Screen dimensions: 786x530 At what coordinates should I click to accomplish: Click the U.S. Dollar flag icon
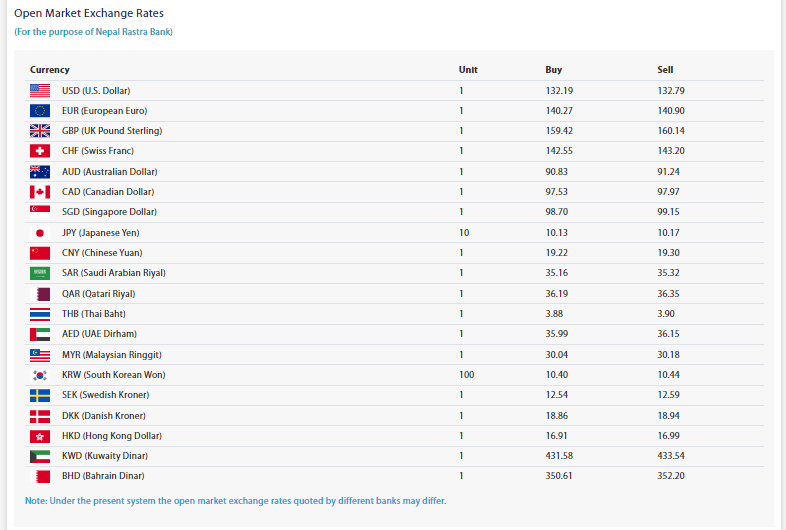tap(40, 91)
